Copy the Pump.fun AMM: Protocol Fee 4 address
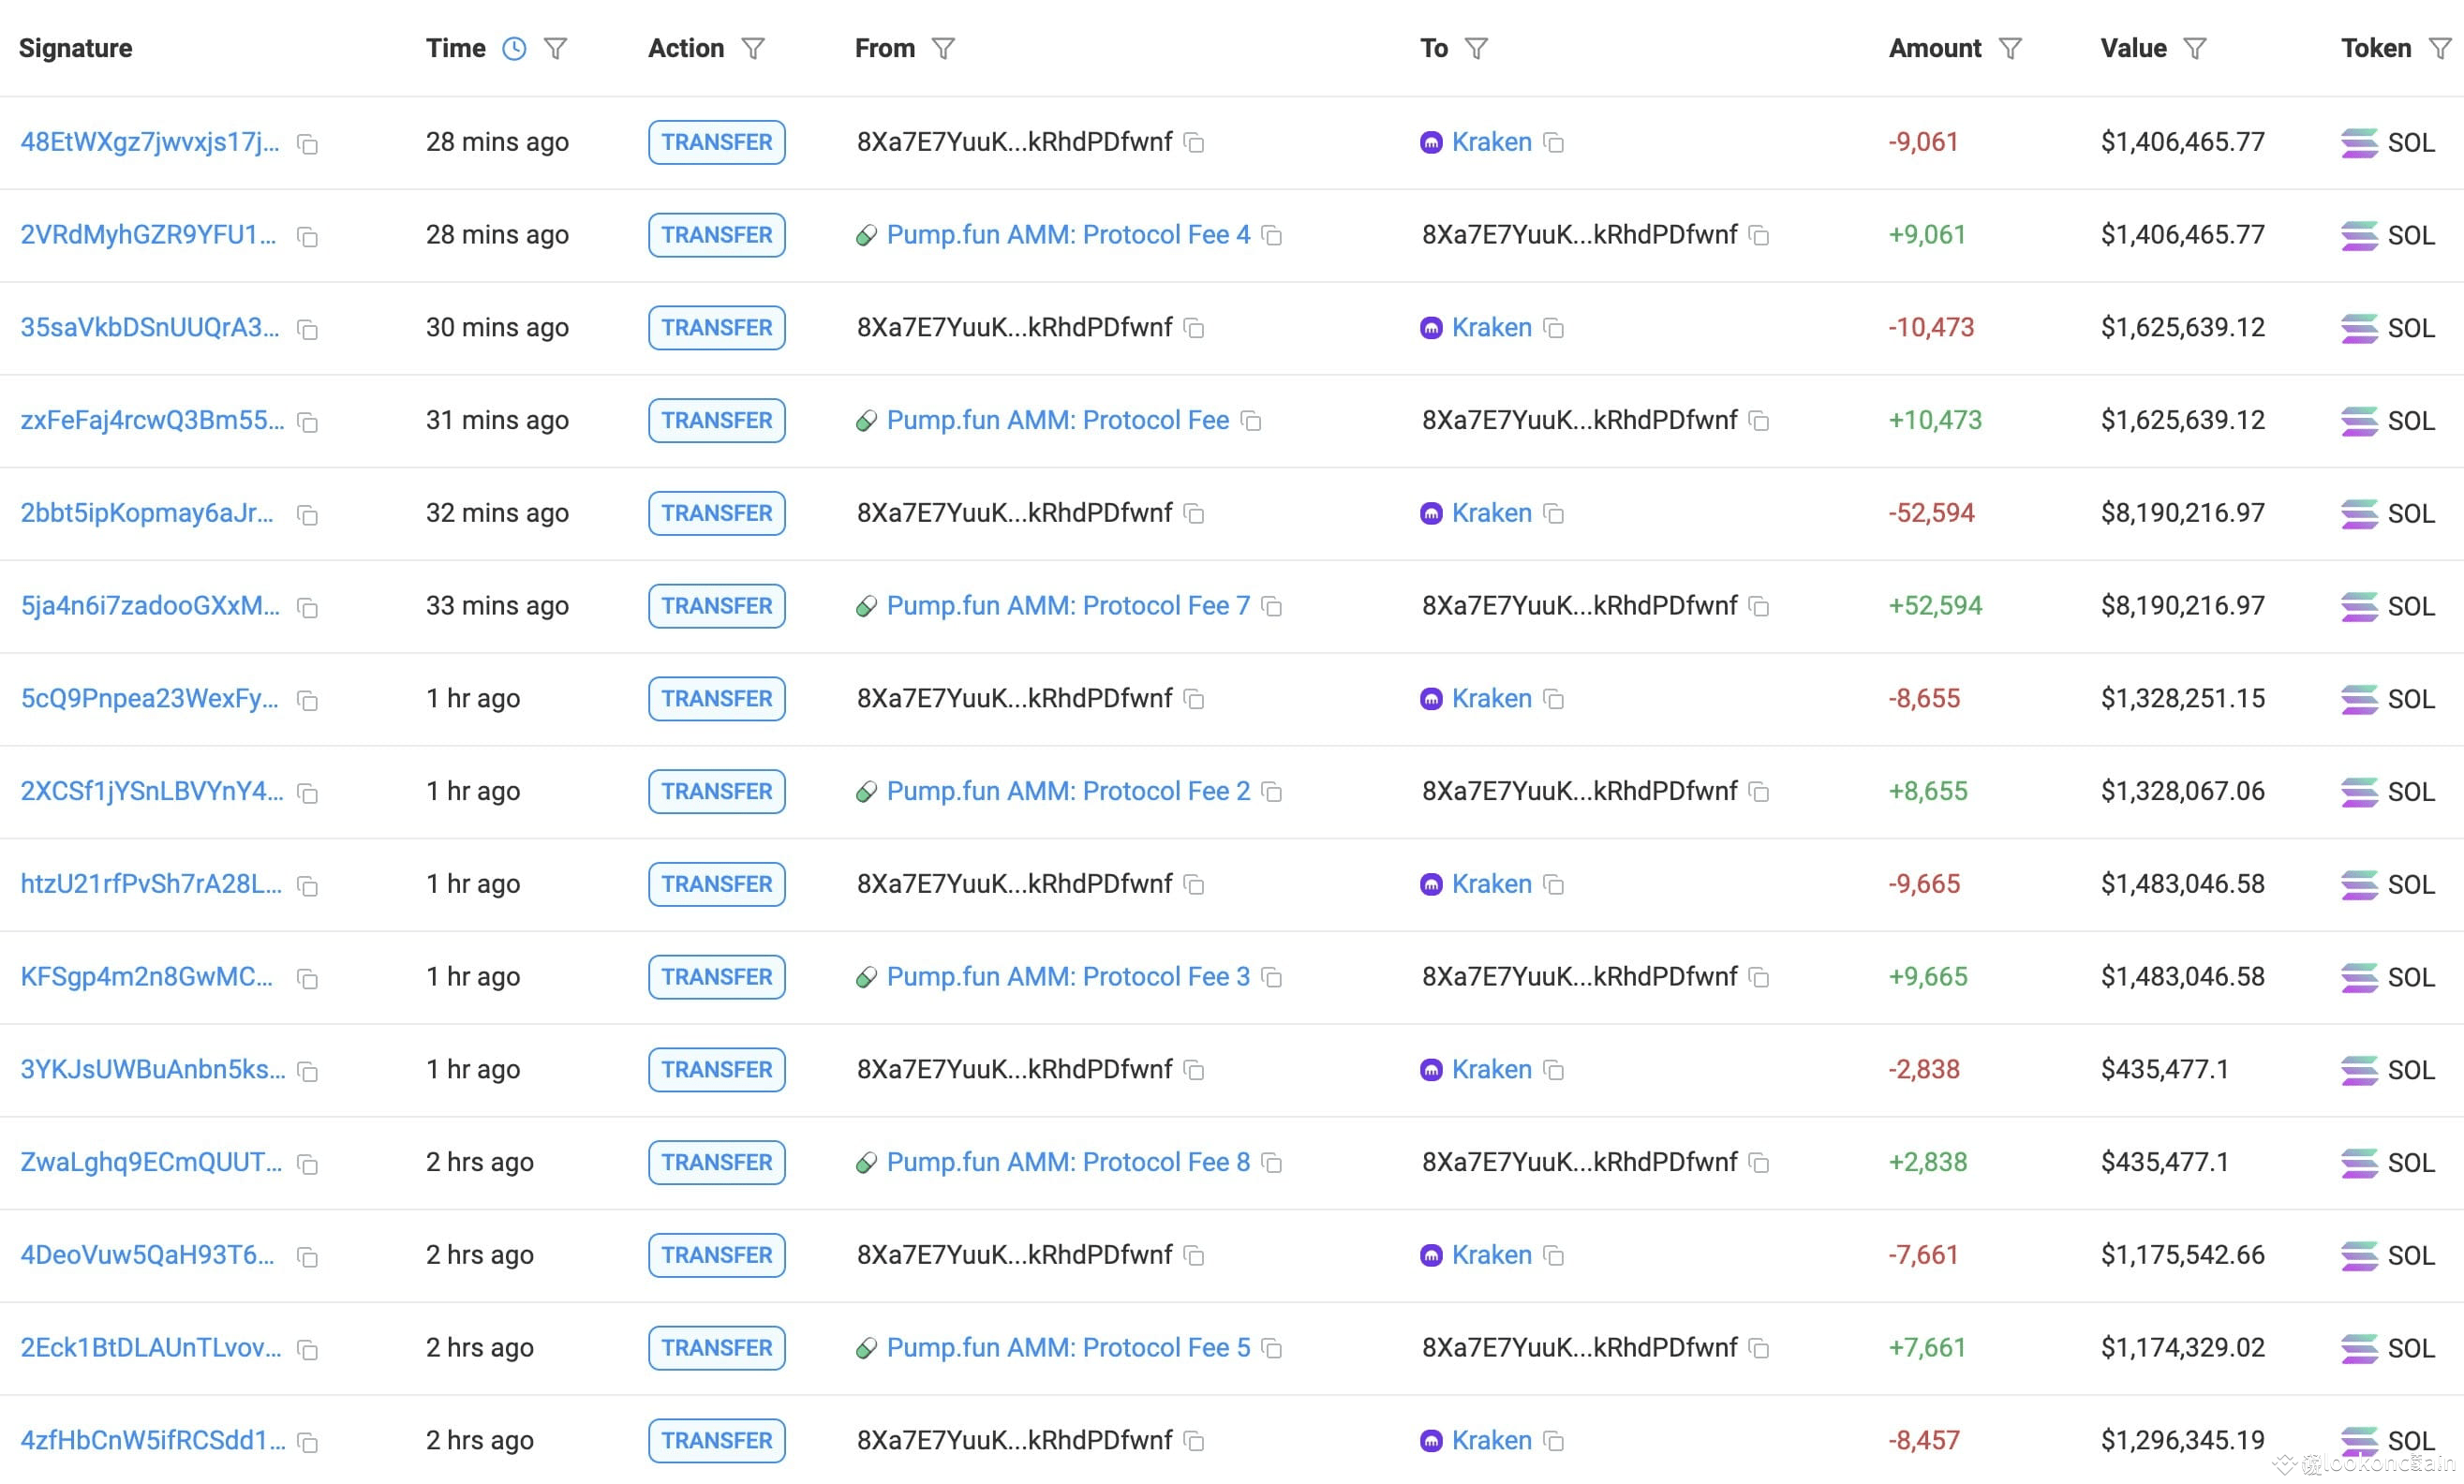This screenshot has height=1484, width=2464. coord(1272,235)
